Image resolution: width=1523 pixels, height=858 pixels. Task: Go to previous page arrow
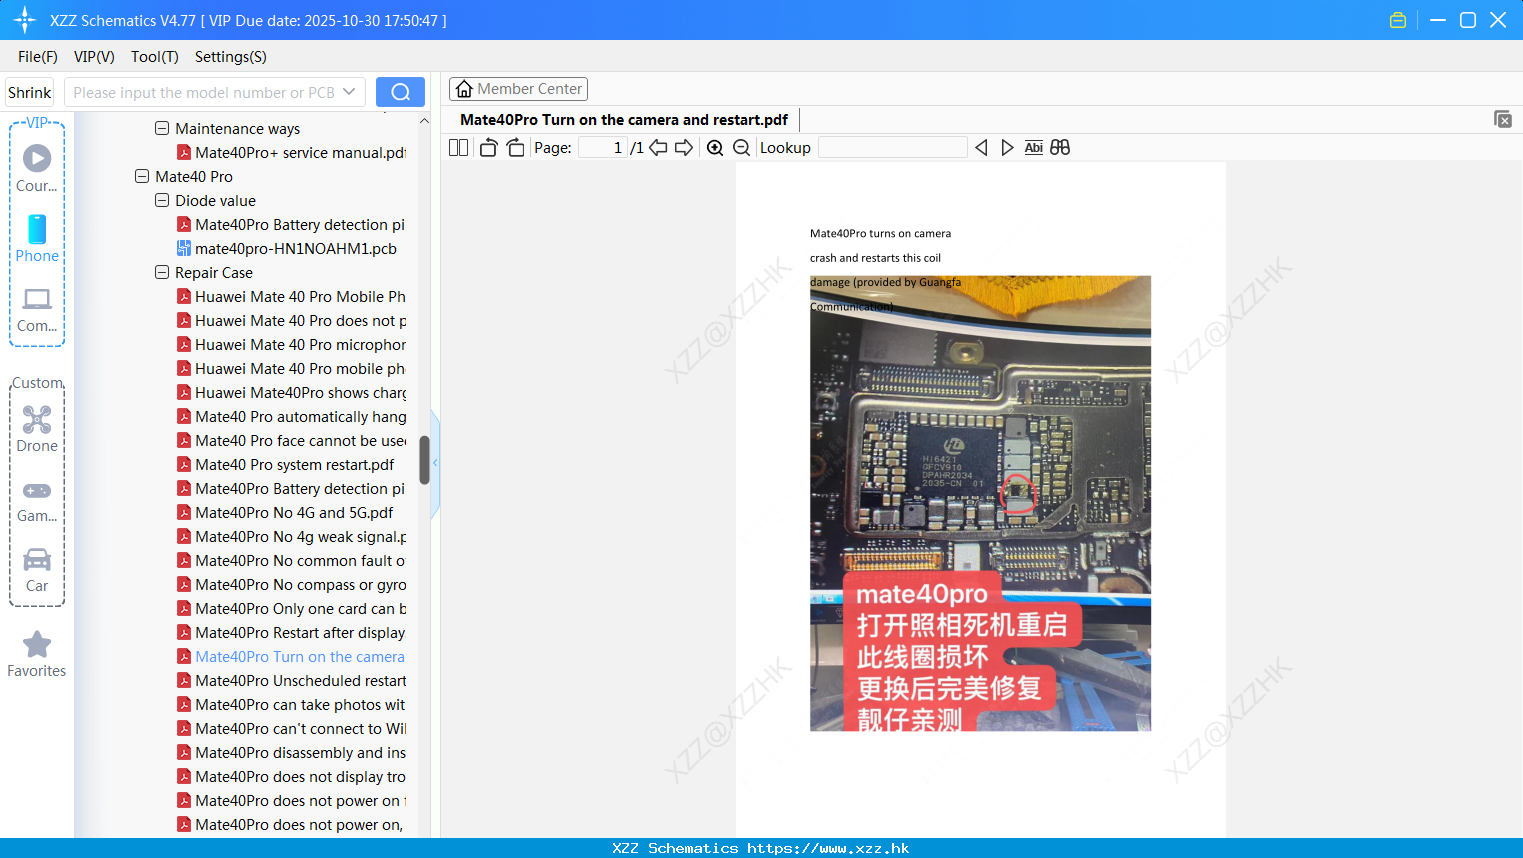click(658, 148)
